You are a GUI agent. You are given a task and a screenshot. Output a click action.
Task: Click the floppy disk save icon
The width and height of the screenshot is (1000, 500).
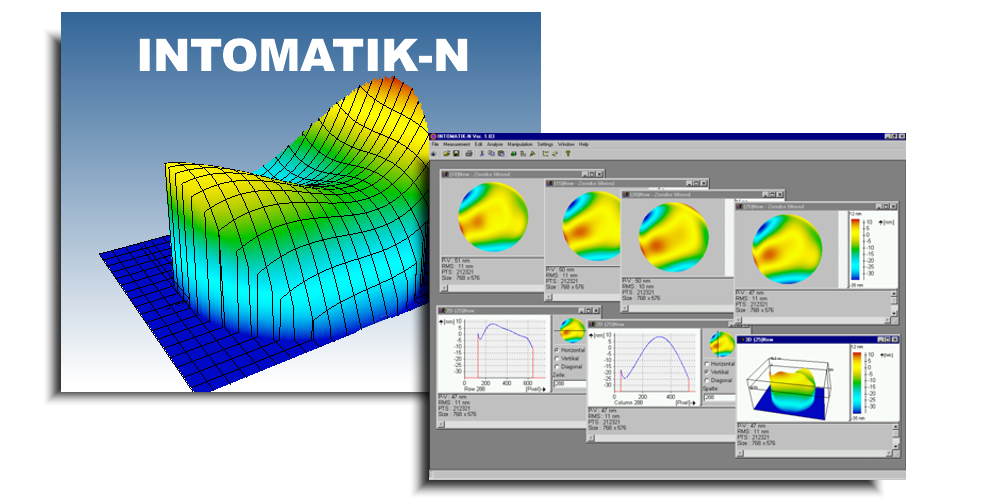(x=456, y=154)
